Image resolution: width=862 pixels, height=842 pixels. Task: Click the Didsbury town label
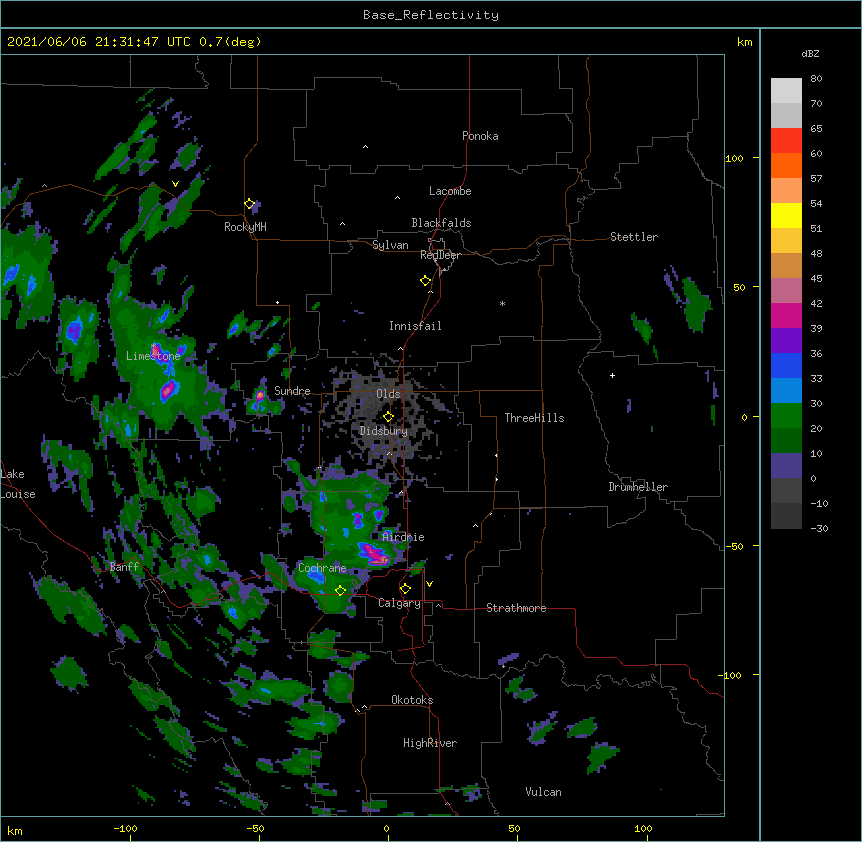384,431
